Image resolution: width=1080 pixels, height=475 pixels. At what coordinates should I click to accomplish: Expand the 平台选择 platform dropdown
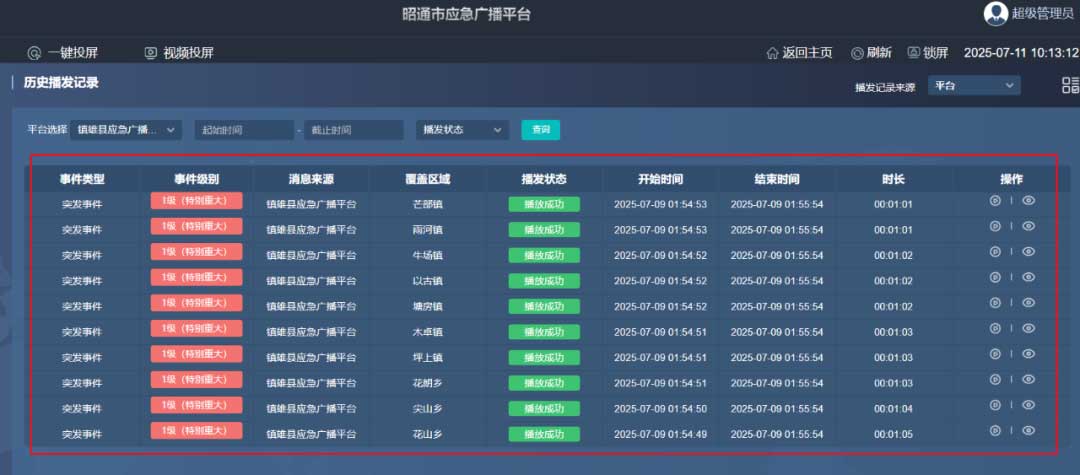point(128,130)
